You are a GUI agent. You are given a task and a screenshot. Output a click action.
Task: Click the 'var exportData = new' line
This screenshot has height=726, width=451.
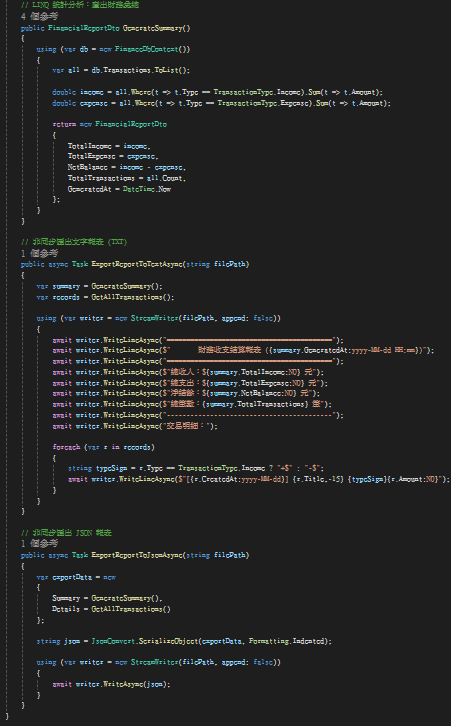click(x=76, y=578)
